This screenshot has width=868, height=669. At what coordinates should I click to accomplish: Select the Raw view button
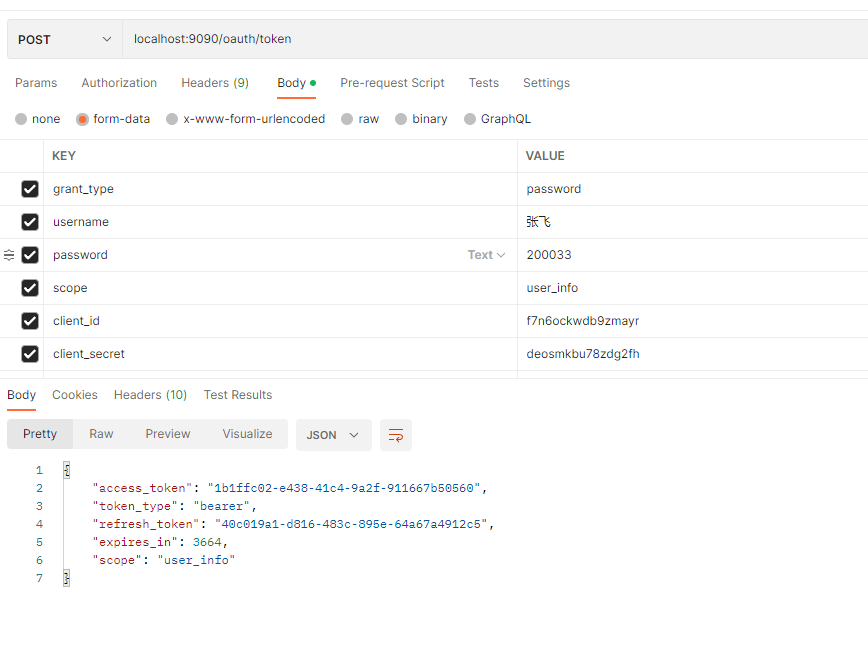point(101,434)
